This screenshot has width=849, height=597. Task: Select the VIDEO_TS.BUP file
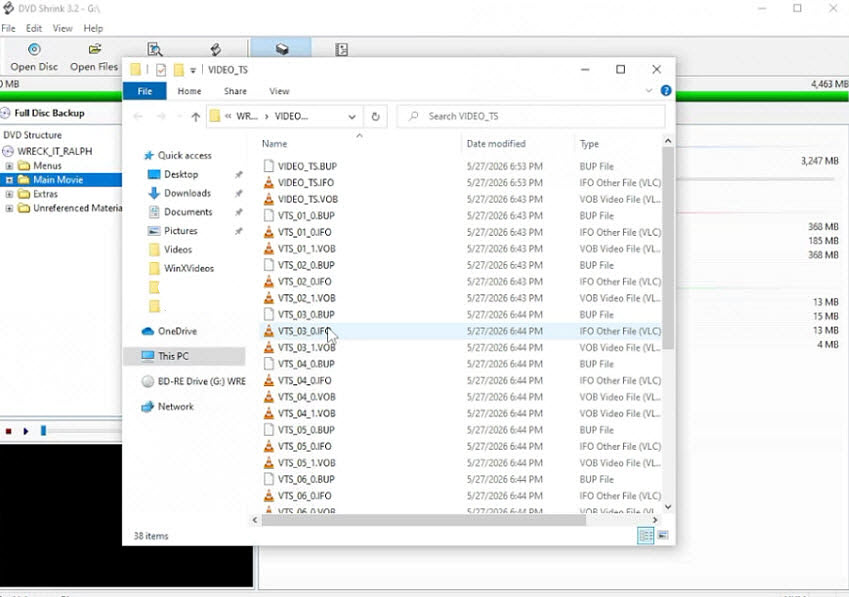tap(307, 166)
